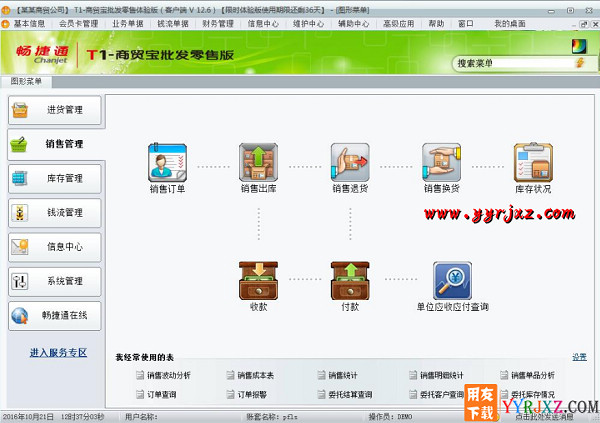600x423 pixels.
Task: Open the 委托客户查询 report
Action: pyautogui.click(x=436, y=394)
